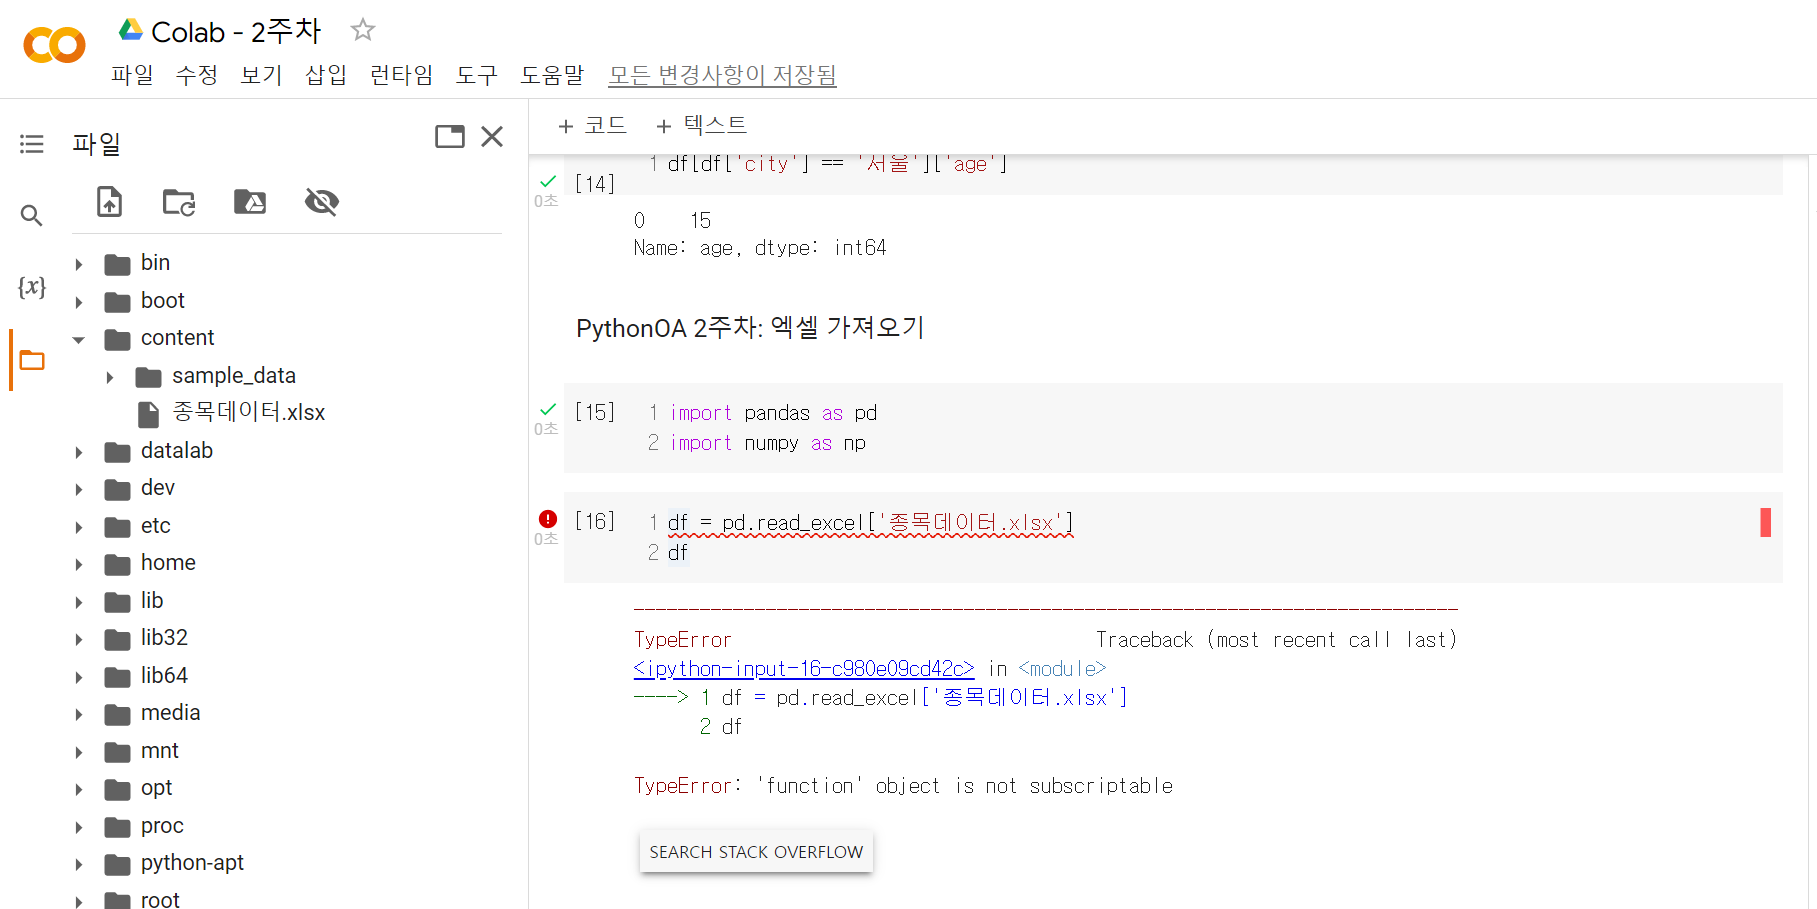
Task: Select the mnt folder
Action: tap(159, 750)
